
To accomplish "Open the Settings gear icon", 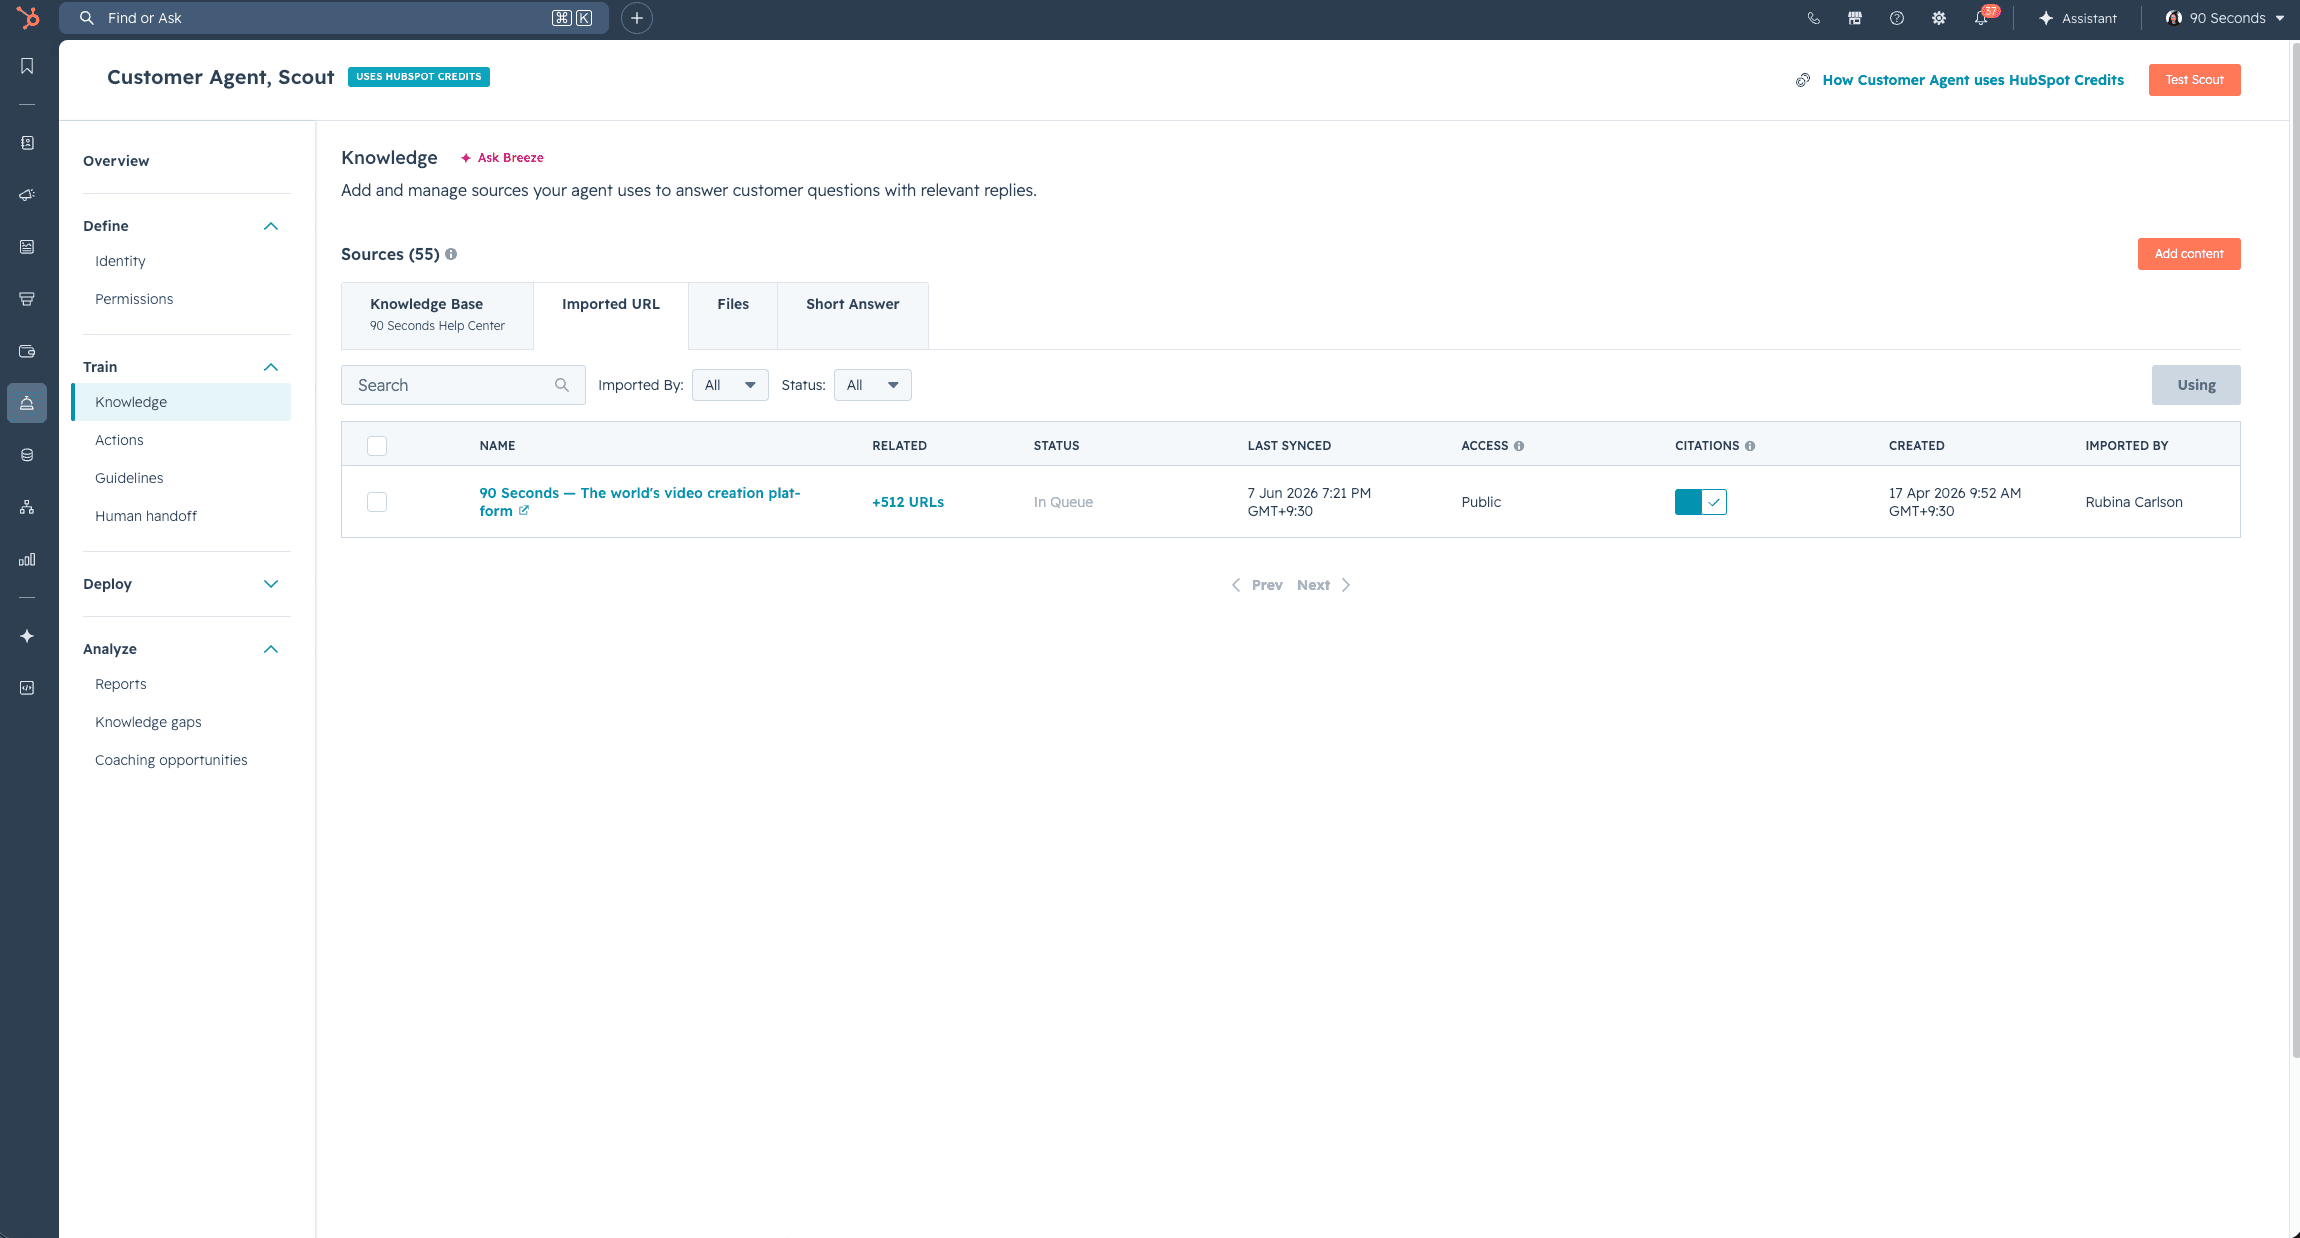I will [1939, 18].
